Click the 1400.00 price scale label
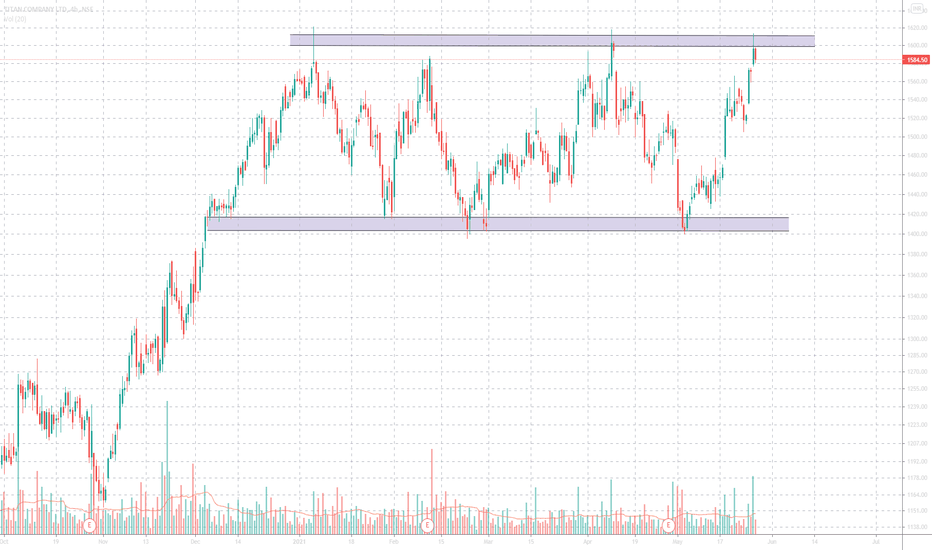The height and width of the screenshot is (550, 932). click(918, 234)
